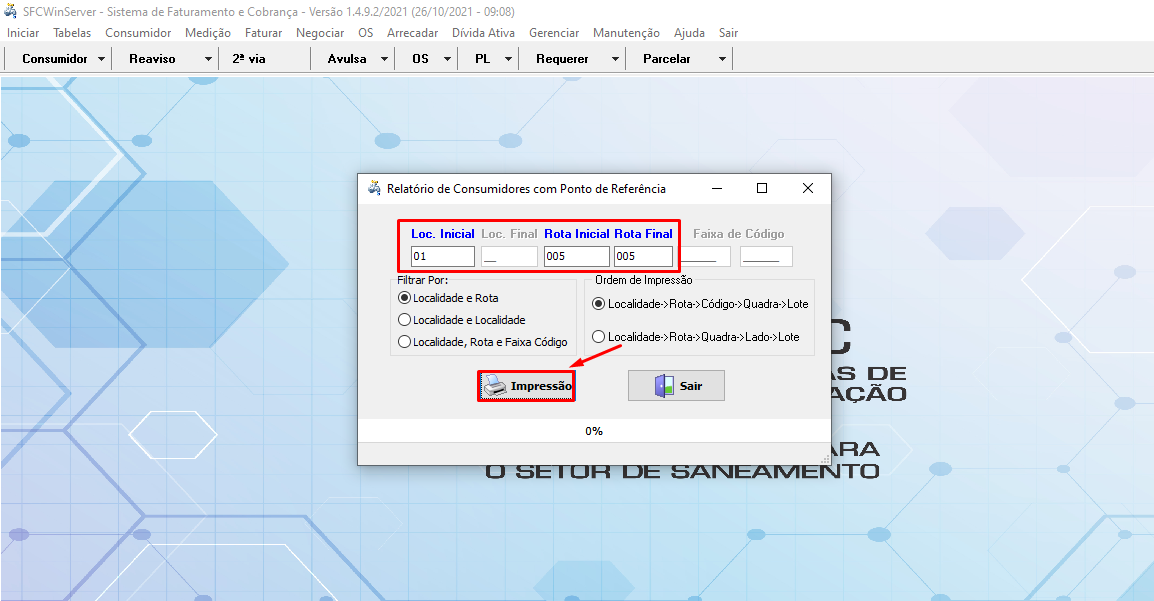1154x601 pixels.
Task: Choose Localidade, Rota e Faixa Código filter
Action: point(405,342)
